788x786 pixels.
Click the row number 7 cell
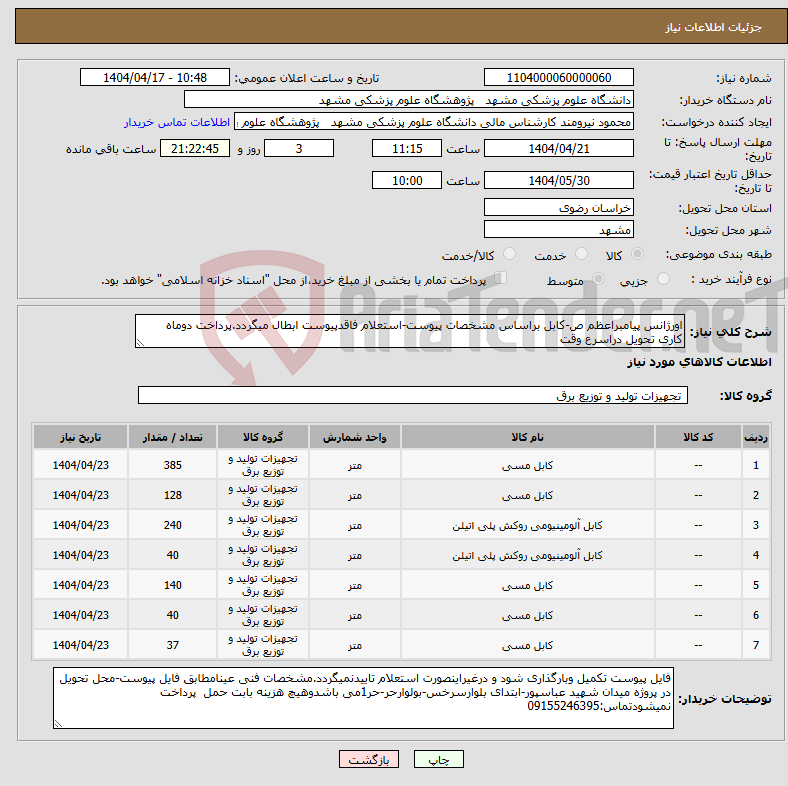[755, 645]
